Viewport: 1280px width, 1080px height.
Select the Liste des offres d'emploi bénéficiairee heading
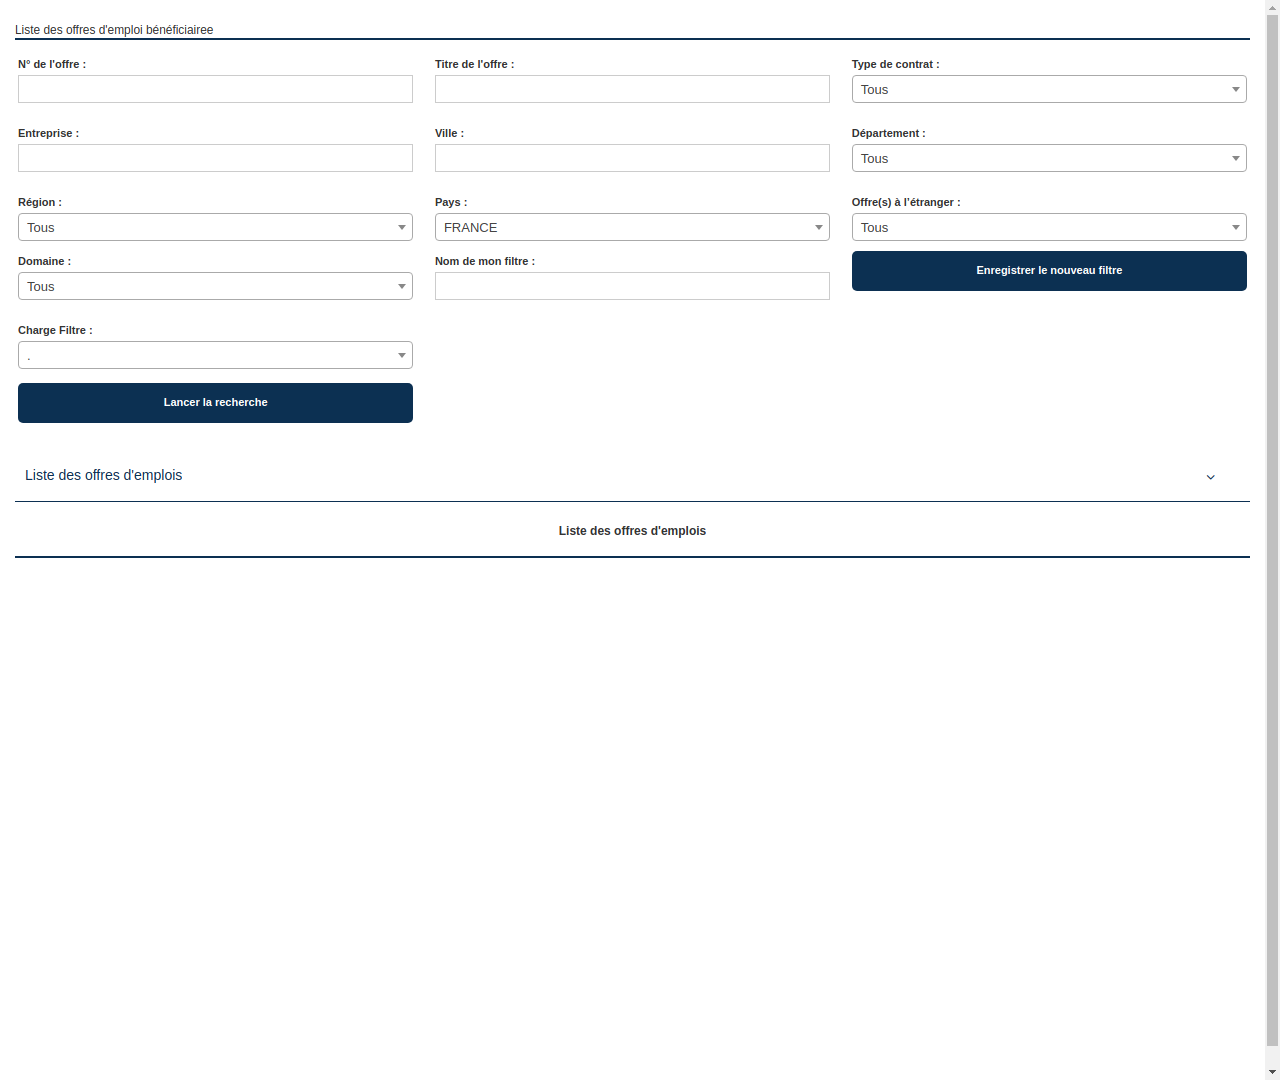pyautogui.click(x=113, y=30)
